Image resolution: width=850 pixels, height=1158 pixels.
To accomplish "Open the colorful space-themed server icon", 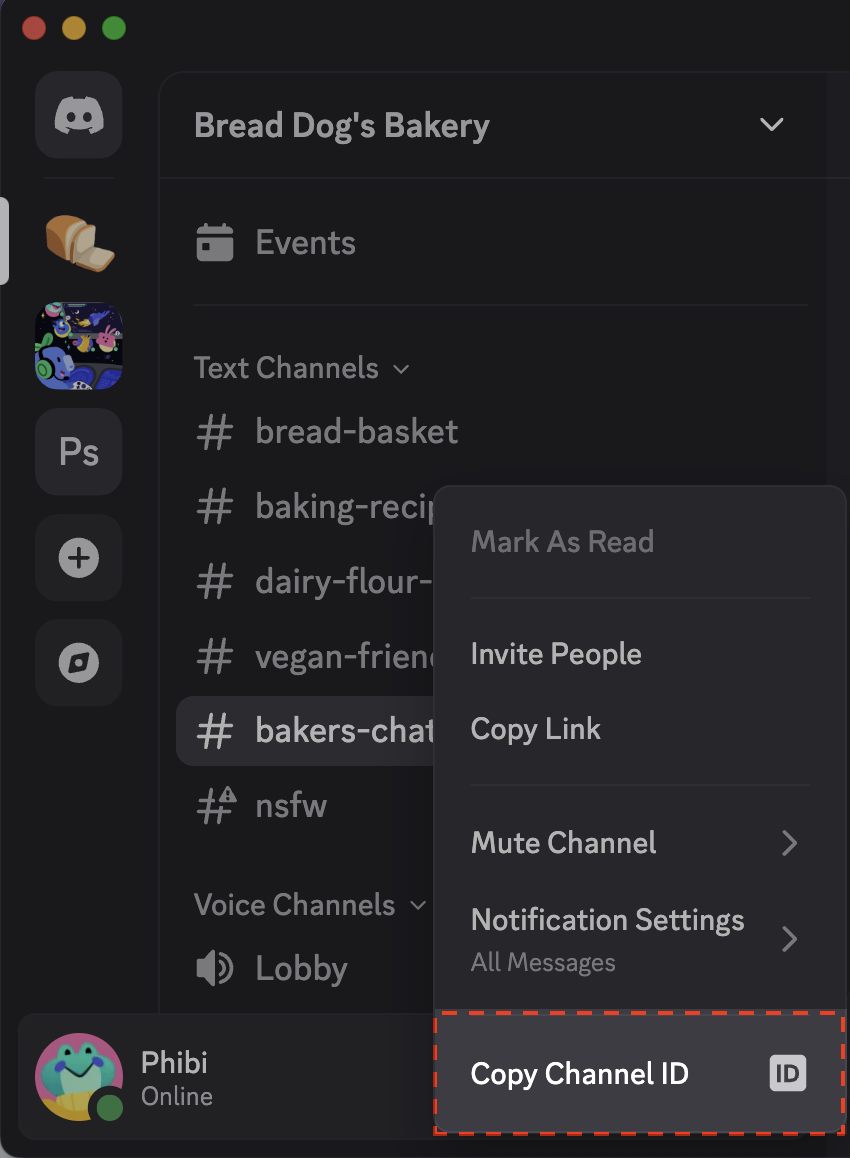I will pos(79,346).
